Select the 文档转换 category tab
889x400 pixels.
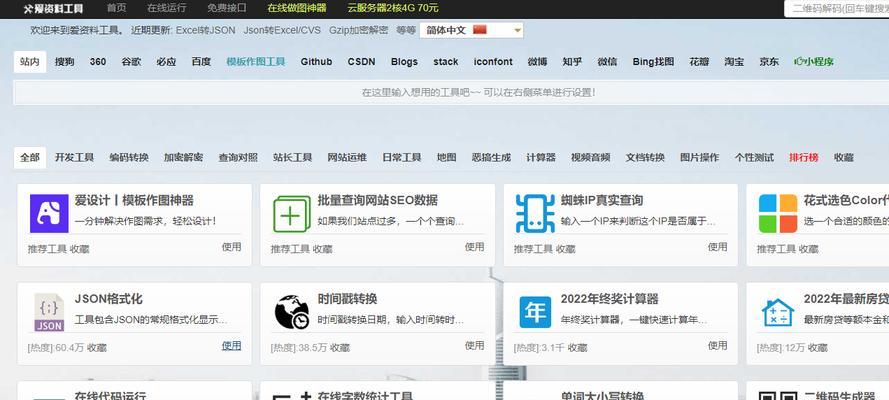pyautogui.click(x=645, y=158)
